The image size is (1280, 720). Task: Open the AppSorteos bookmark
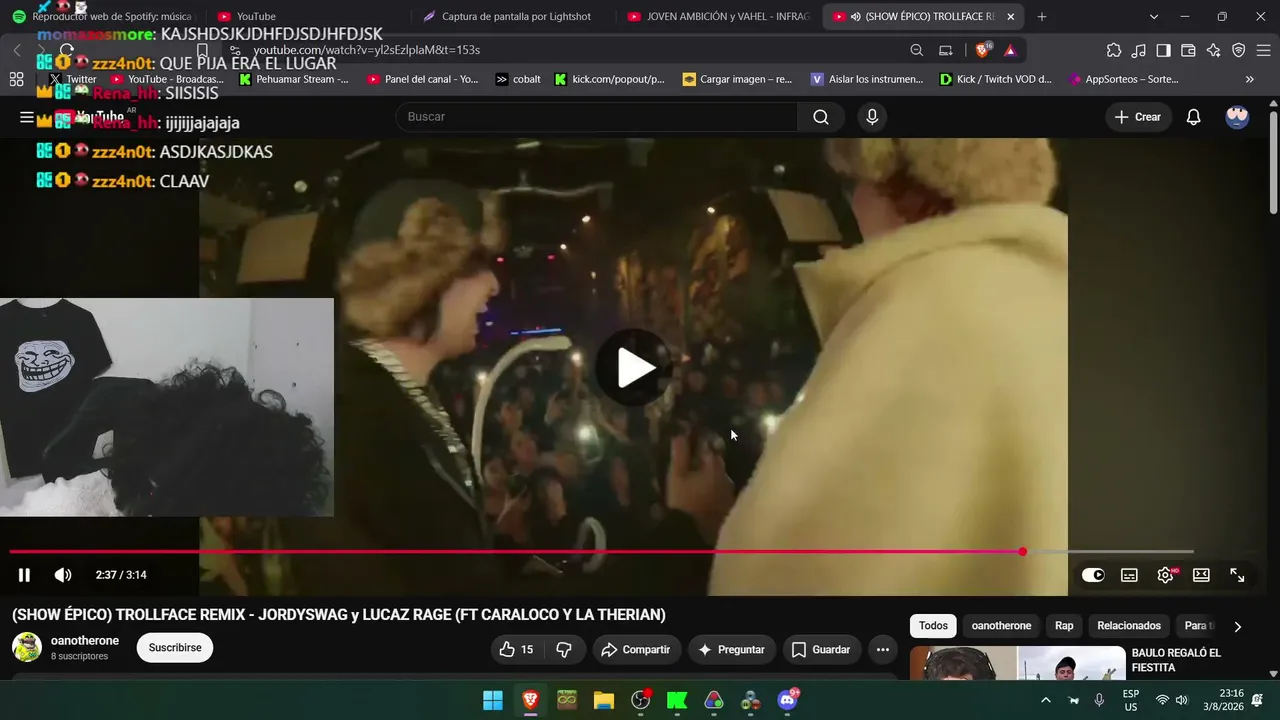[x=1124, y=79]
